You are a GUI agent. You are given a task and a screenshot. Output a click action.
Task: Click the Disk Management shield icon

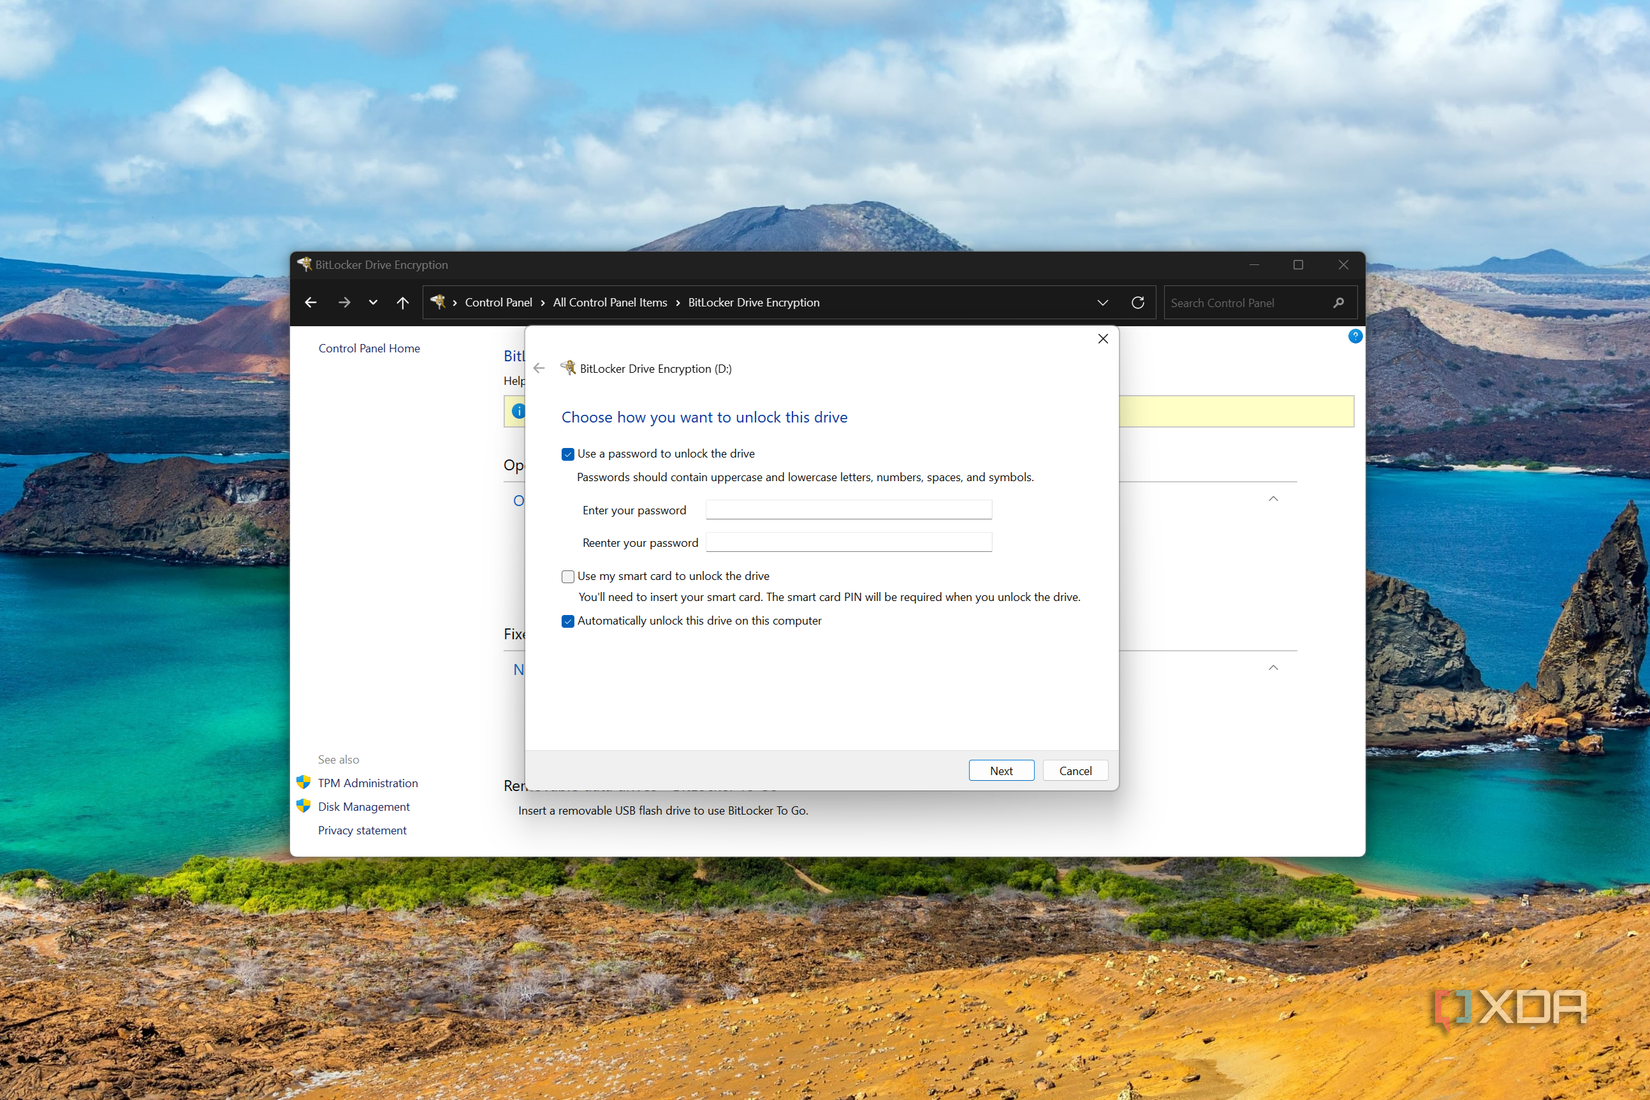[304, 806]
